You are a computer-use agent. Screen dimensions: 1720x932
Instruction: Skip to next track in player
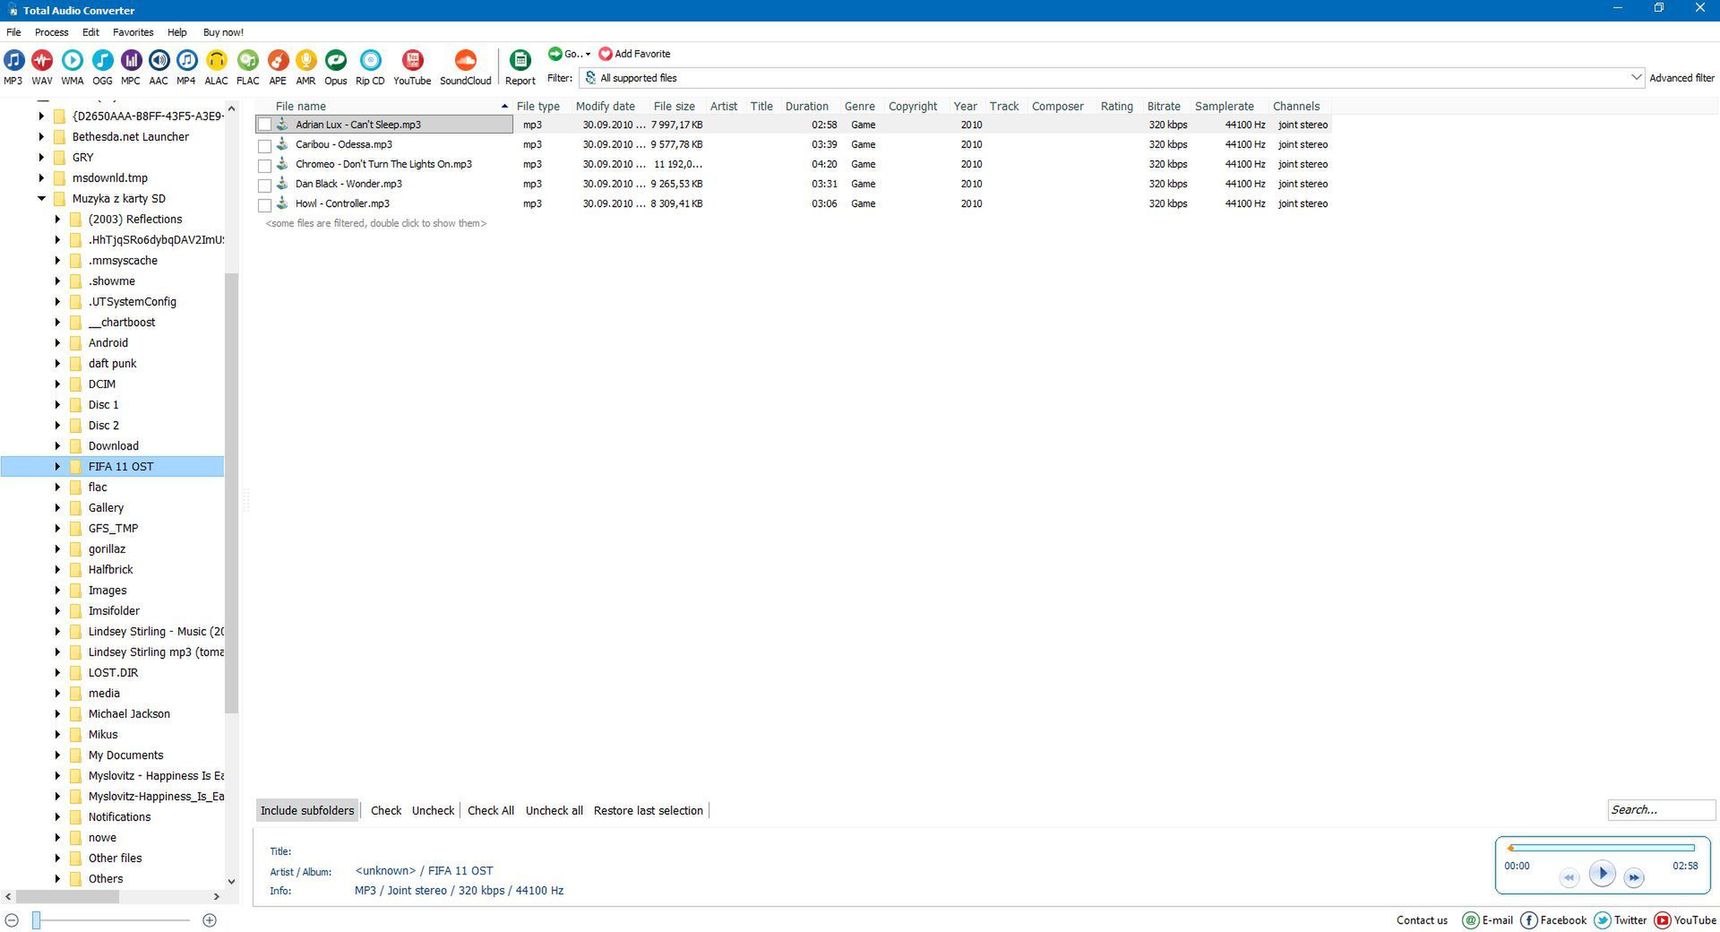tap(1634, 878)
